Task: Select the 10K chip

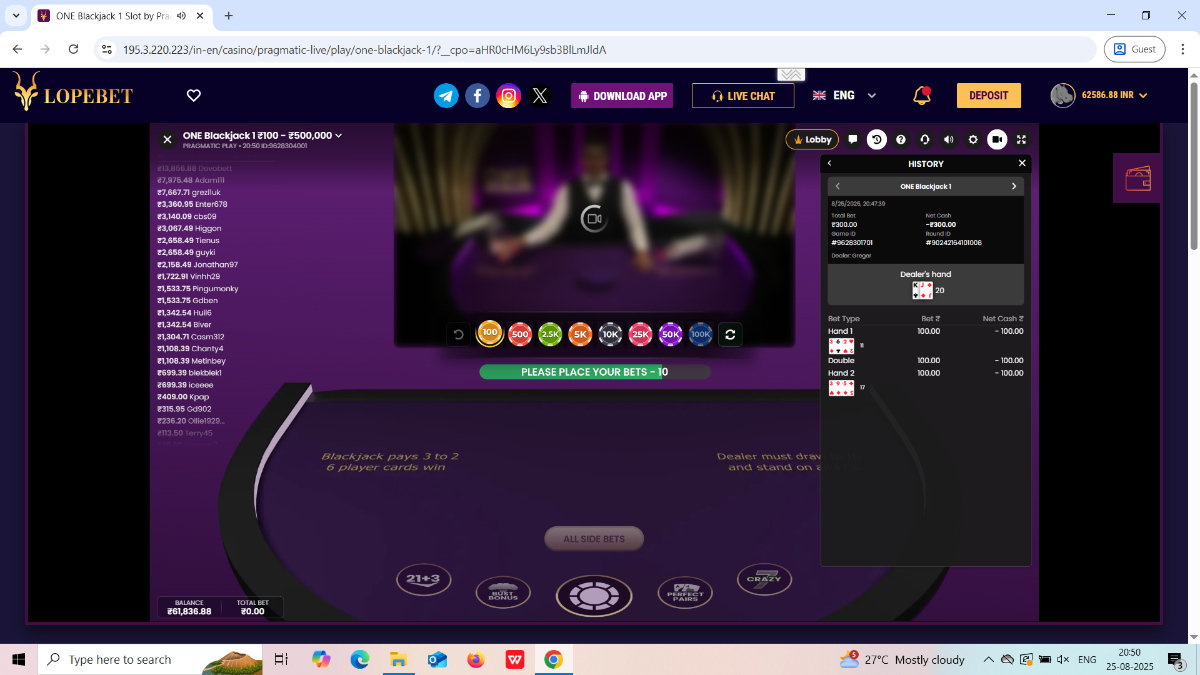Action: pyautogui.click(x=610, y=335)
